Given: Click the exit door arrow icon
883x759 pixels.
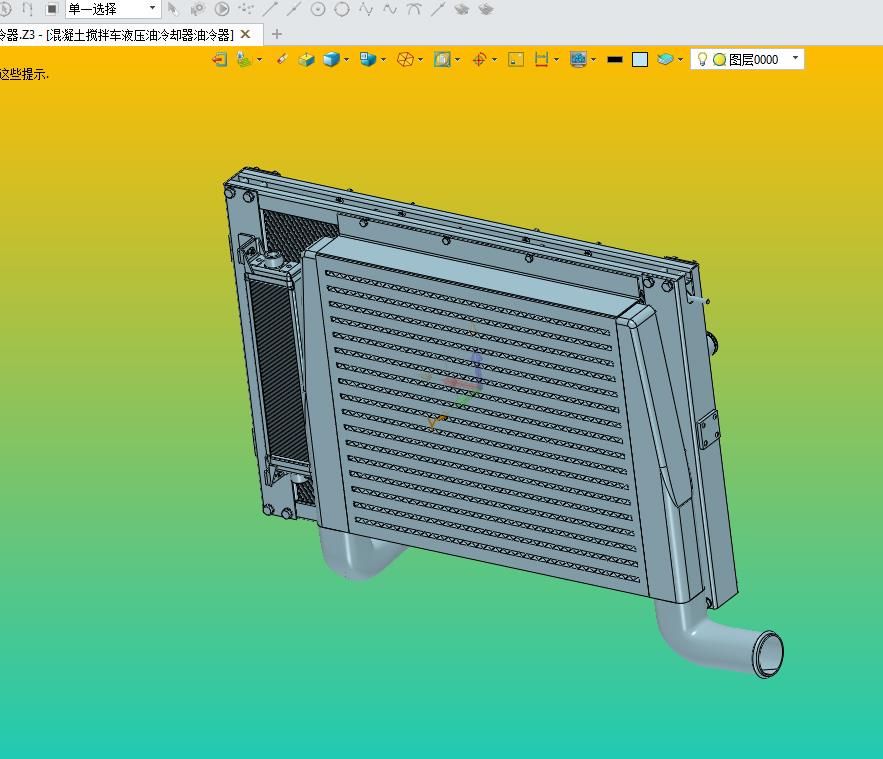Looking at the screenshot, I should (x=220, y=59).
